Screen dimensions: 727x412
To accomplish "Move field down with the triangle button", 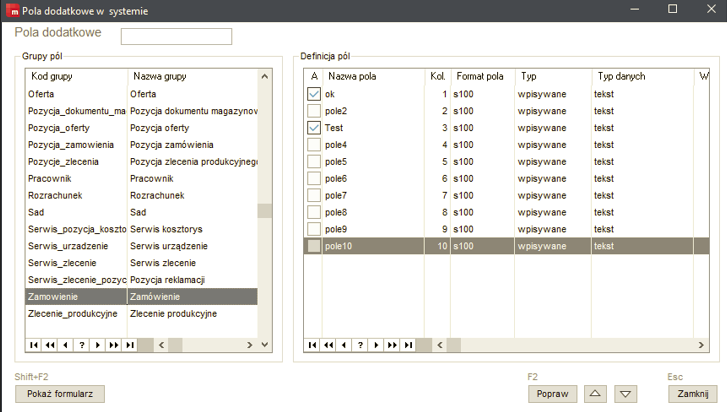I will click(625, 394).
